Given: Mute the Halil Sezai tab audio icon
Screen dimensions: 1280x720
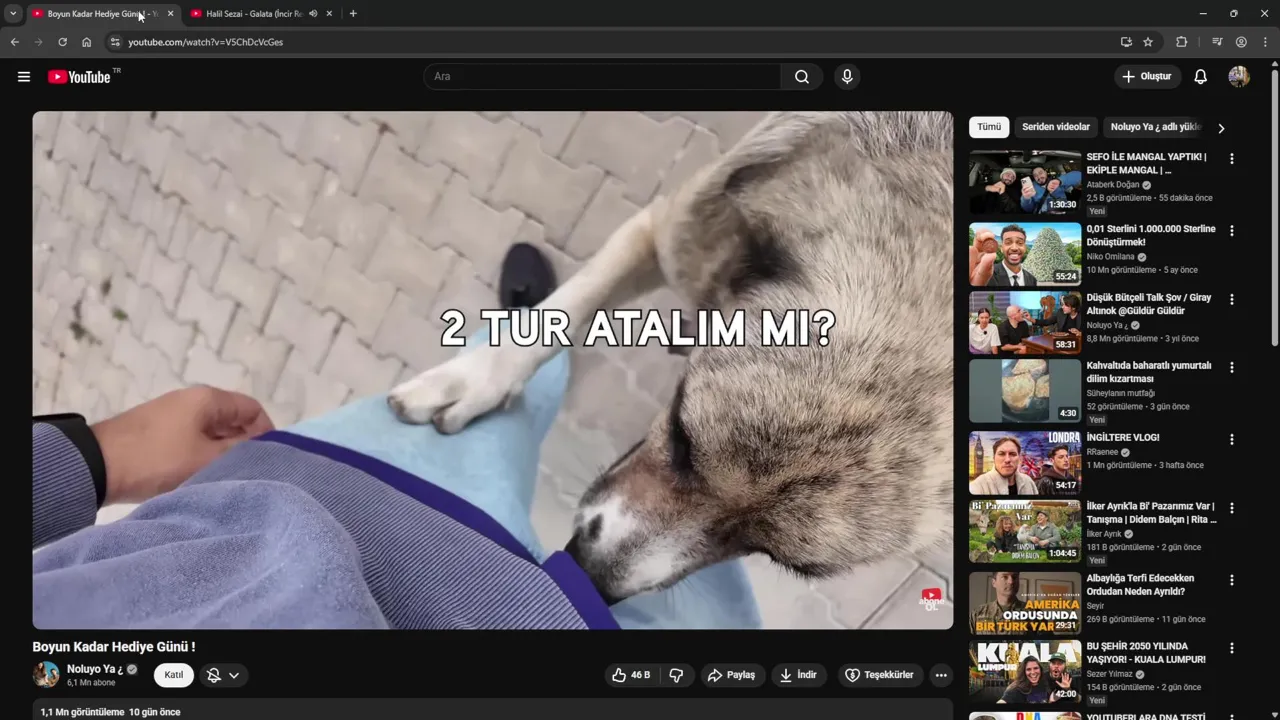Looking at the screenshot, I should pyautogui.click(x=313, y=14).
